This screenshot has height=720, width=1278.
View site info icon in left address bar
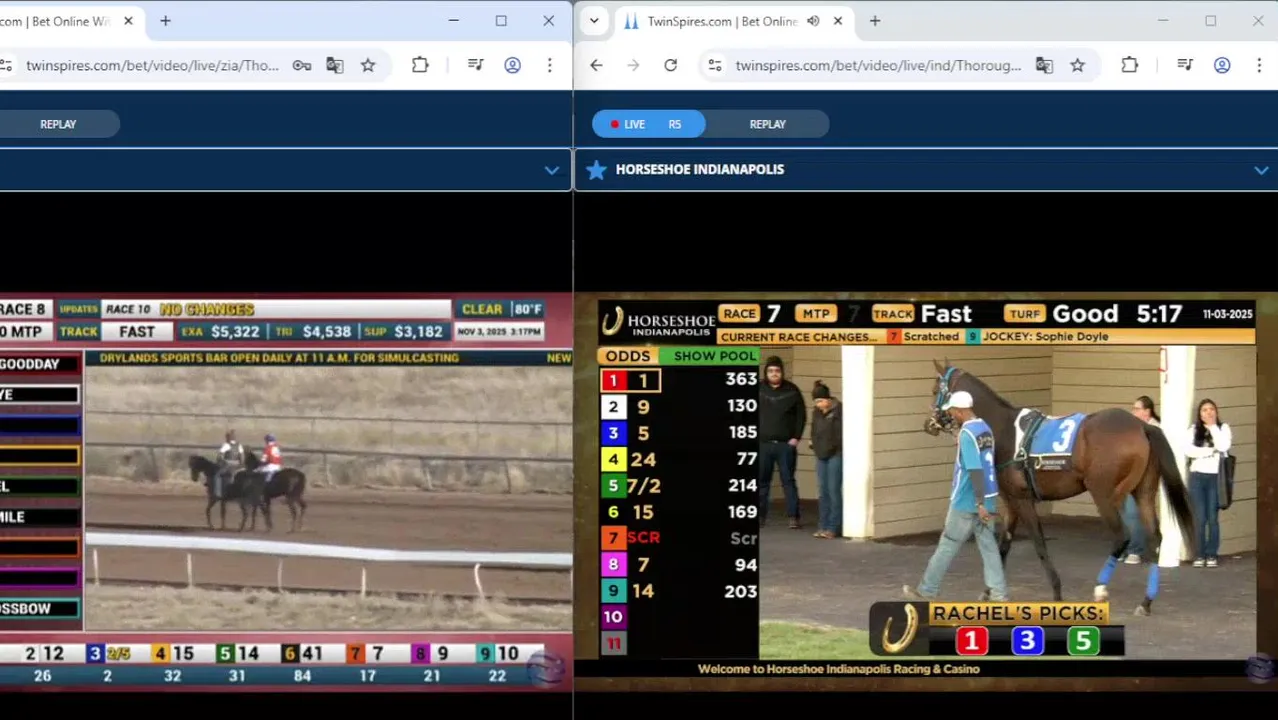pyautogui.click(x=6, y=65)
